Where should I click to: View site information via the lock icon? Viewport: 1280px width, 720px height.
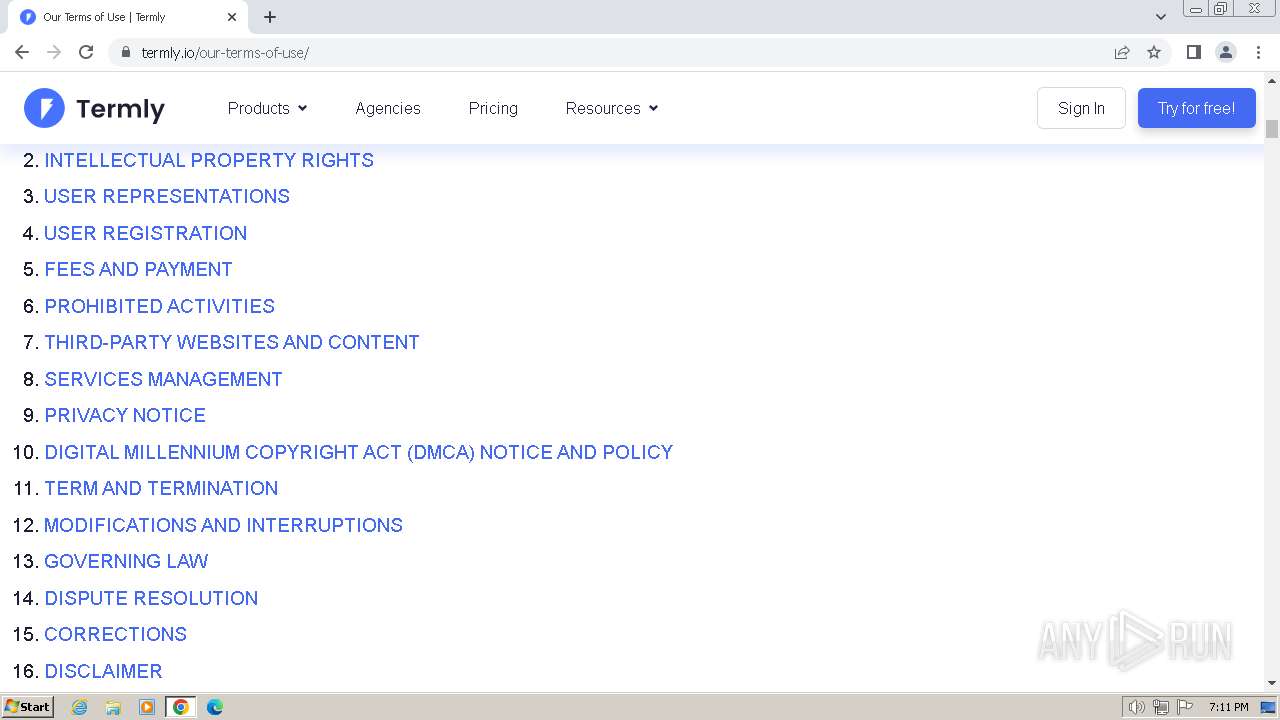(x=125, y=52)
